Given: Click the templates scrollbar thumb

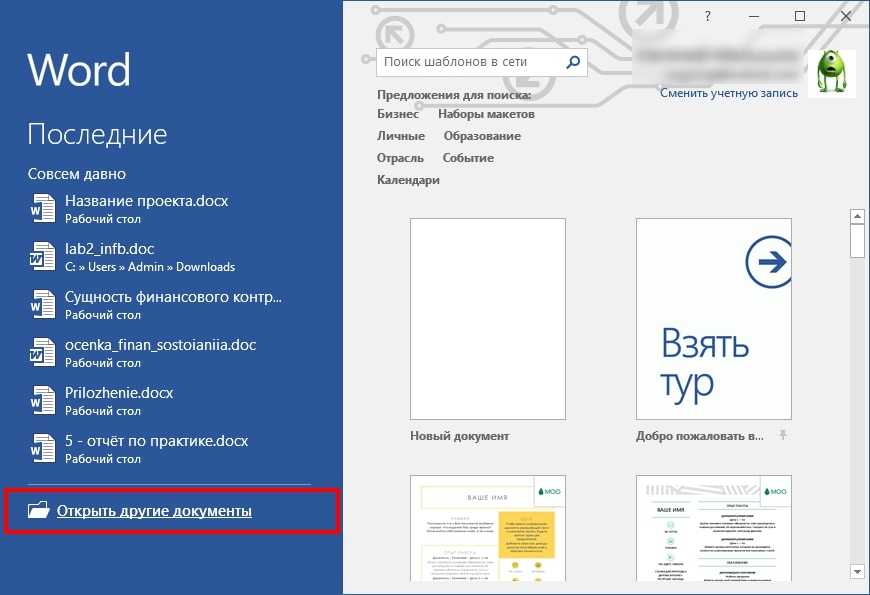Looking at the screenshot, I should pos(857,240).
